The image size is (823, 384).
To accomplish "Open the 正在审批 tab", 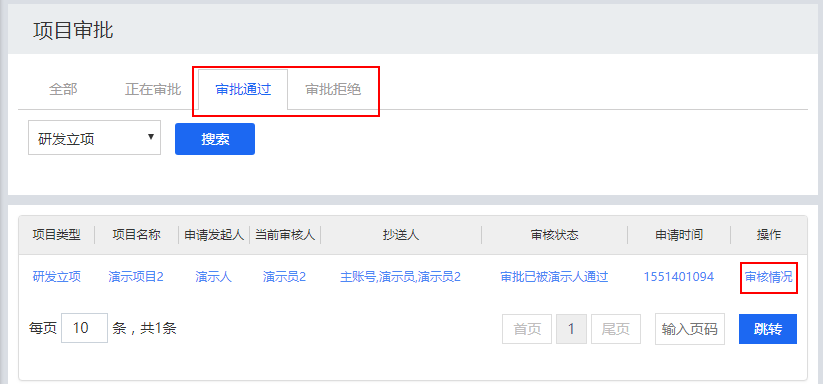I will point(153,89).
